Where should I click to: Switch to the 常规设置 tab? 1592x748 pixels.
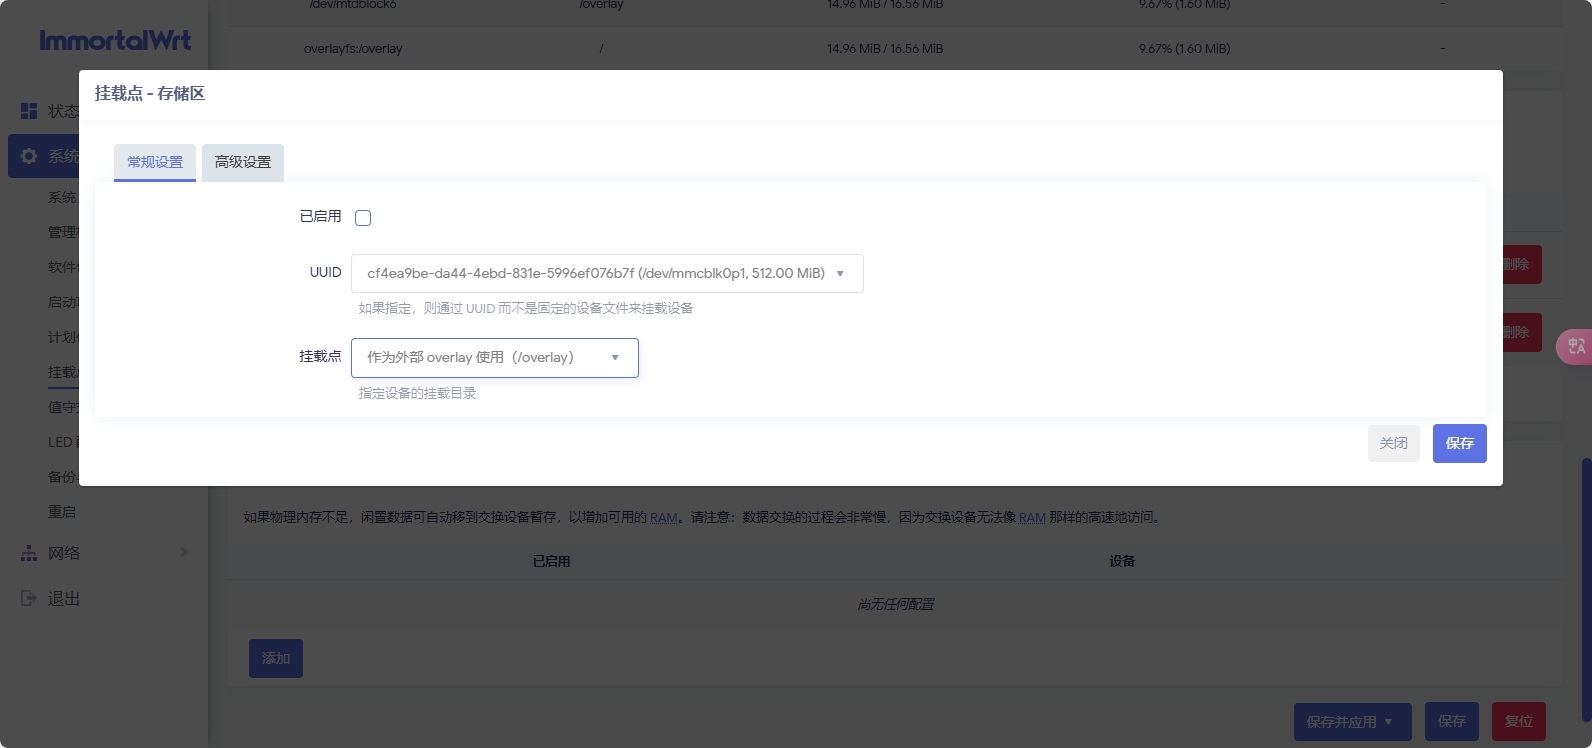pyautogui.click(x=155, y=162)
